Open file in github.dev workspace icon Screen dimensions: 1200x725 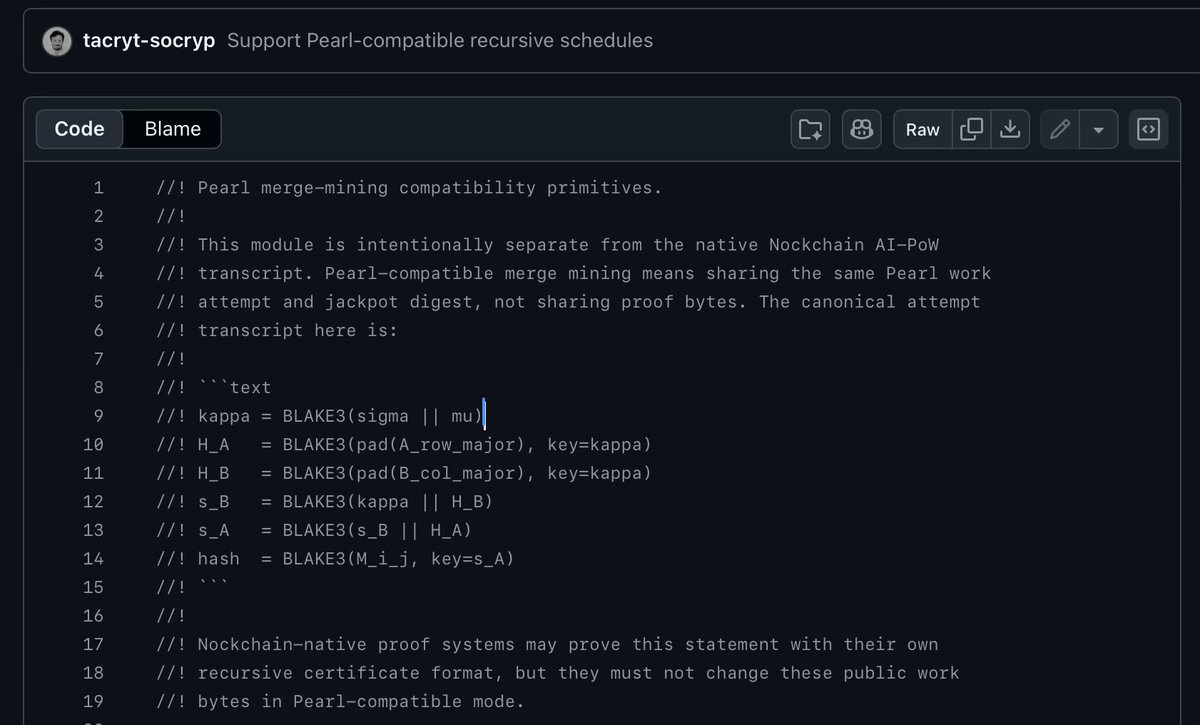coord(810,129)
